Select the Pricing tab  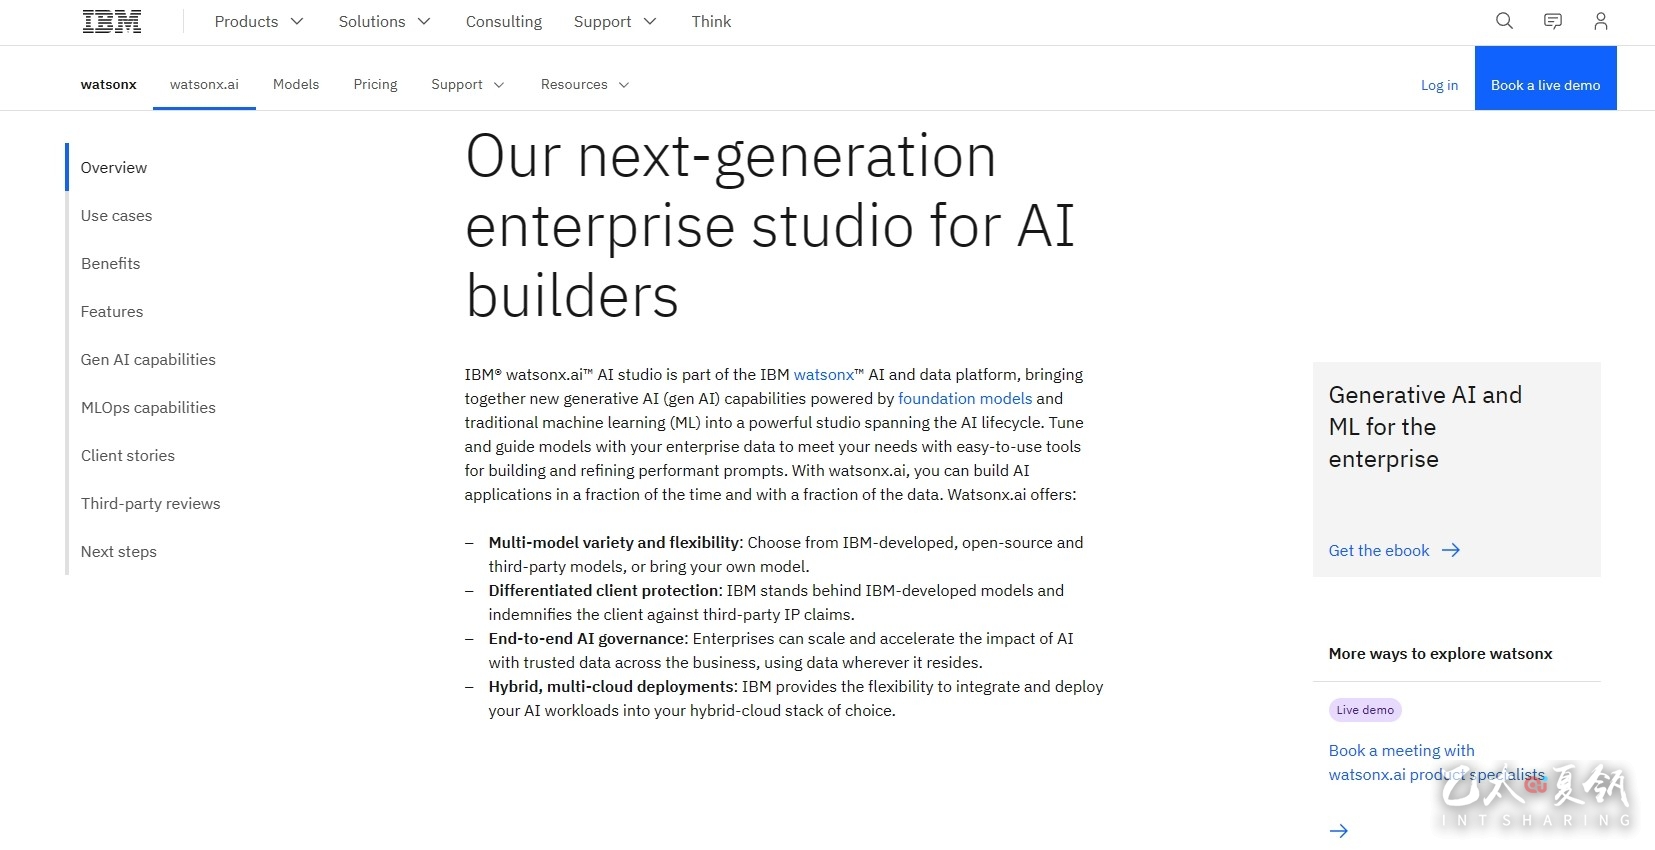point(375,84)
